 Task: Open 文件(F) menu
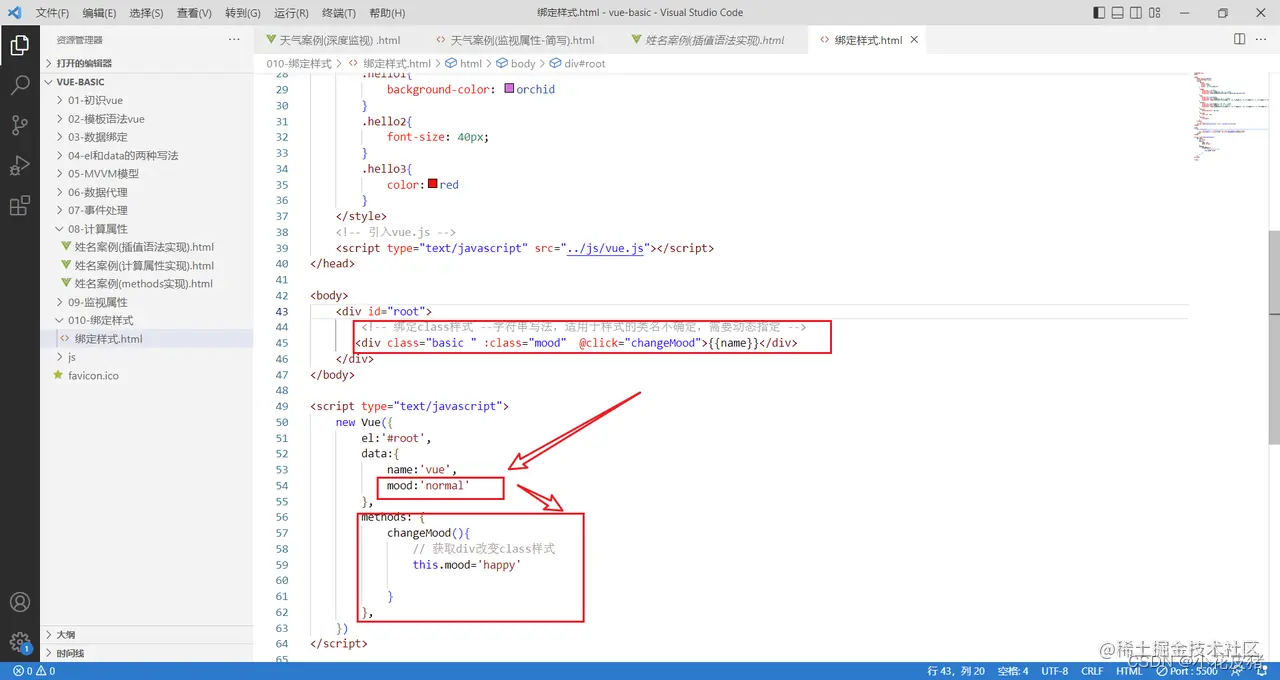[52, 13]
